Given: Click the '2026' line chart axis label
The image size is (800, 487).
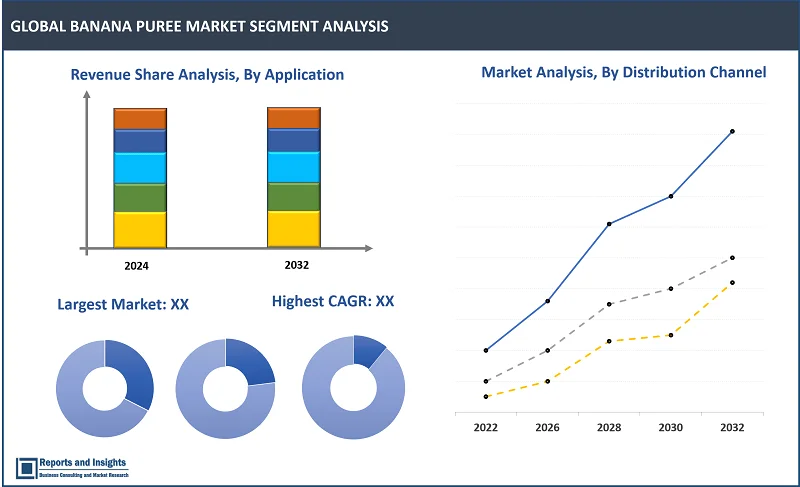Looking at the screenshot, I should [547, 427].
